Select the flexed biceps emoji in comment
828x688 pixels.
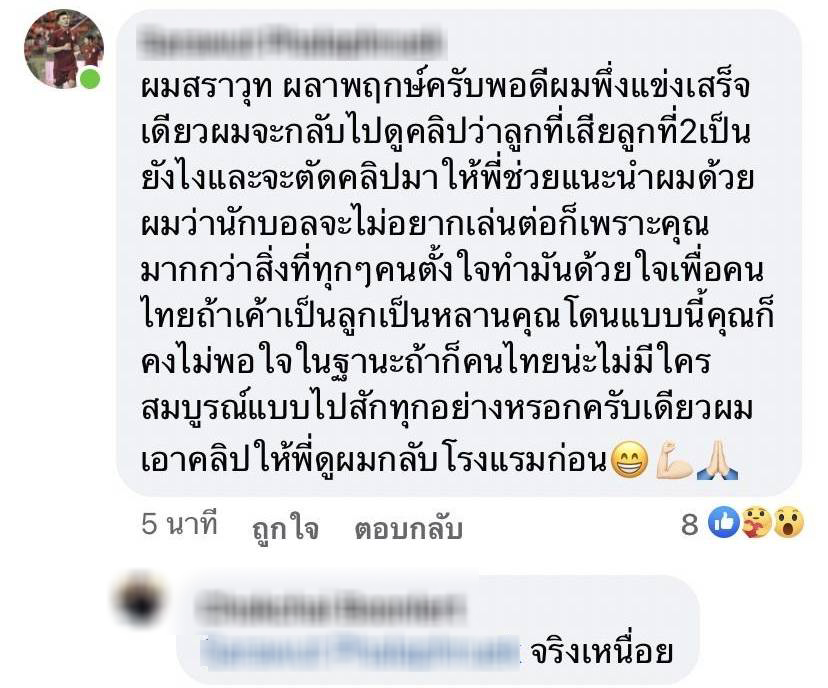click(674, 460)
